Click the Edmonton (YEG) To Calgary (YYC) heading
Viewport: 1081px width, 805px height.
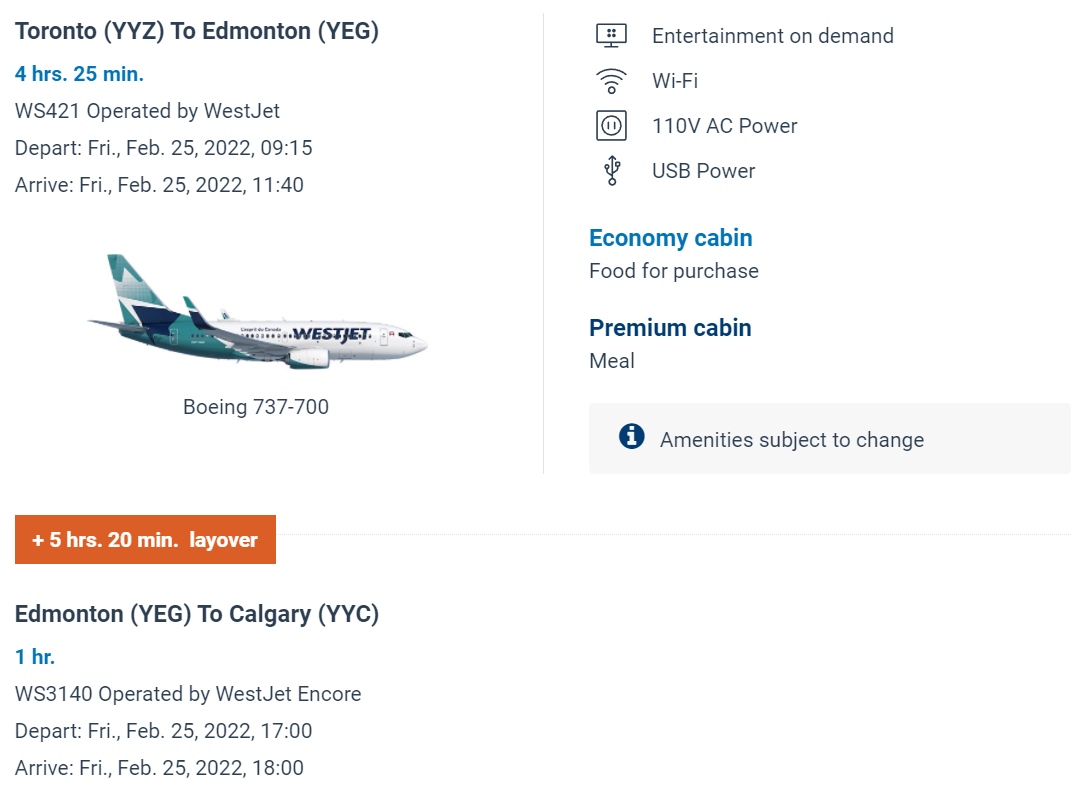[197, 614]
